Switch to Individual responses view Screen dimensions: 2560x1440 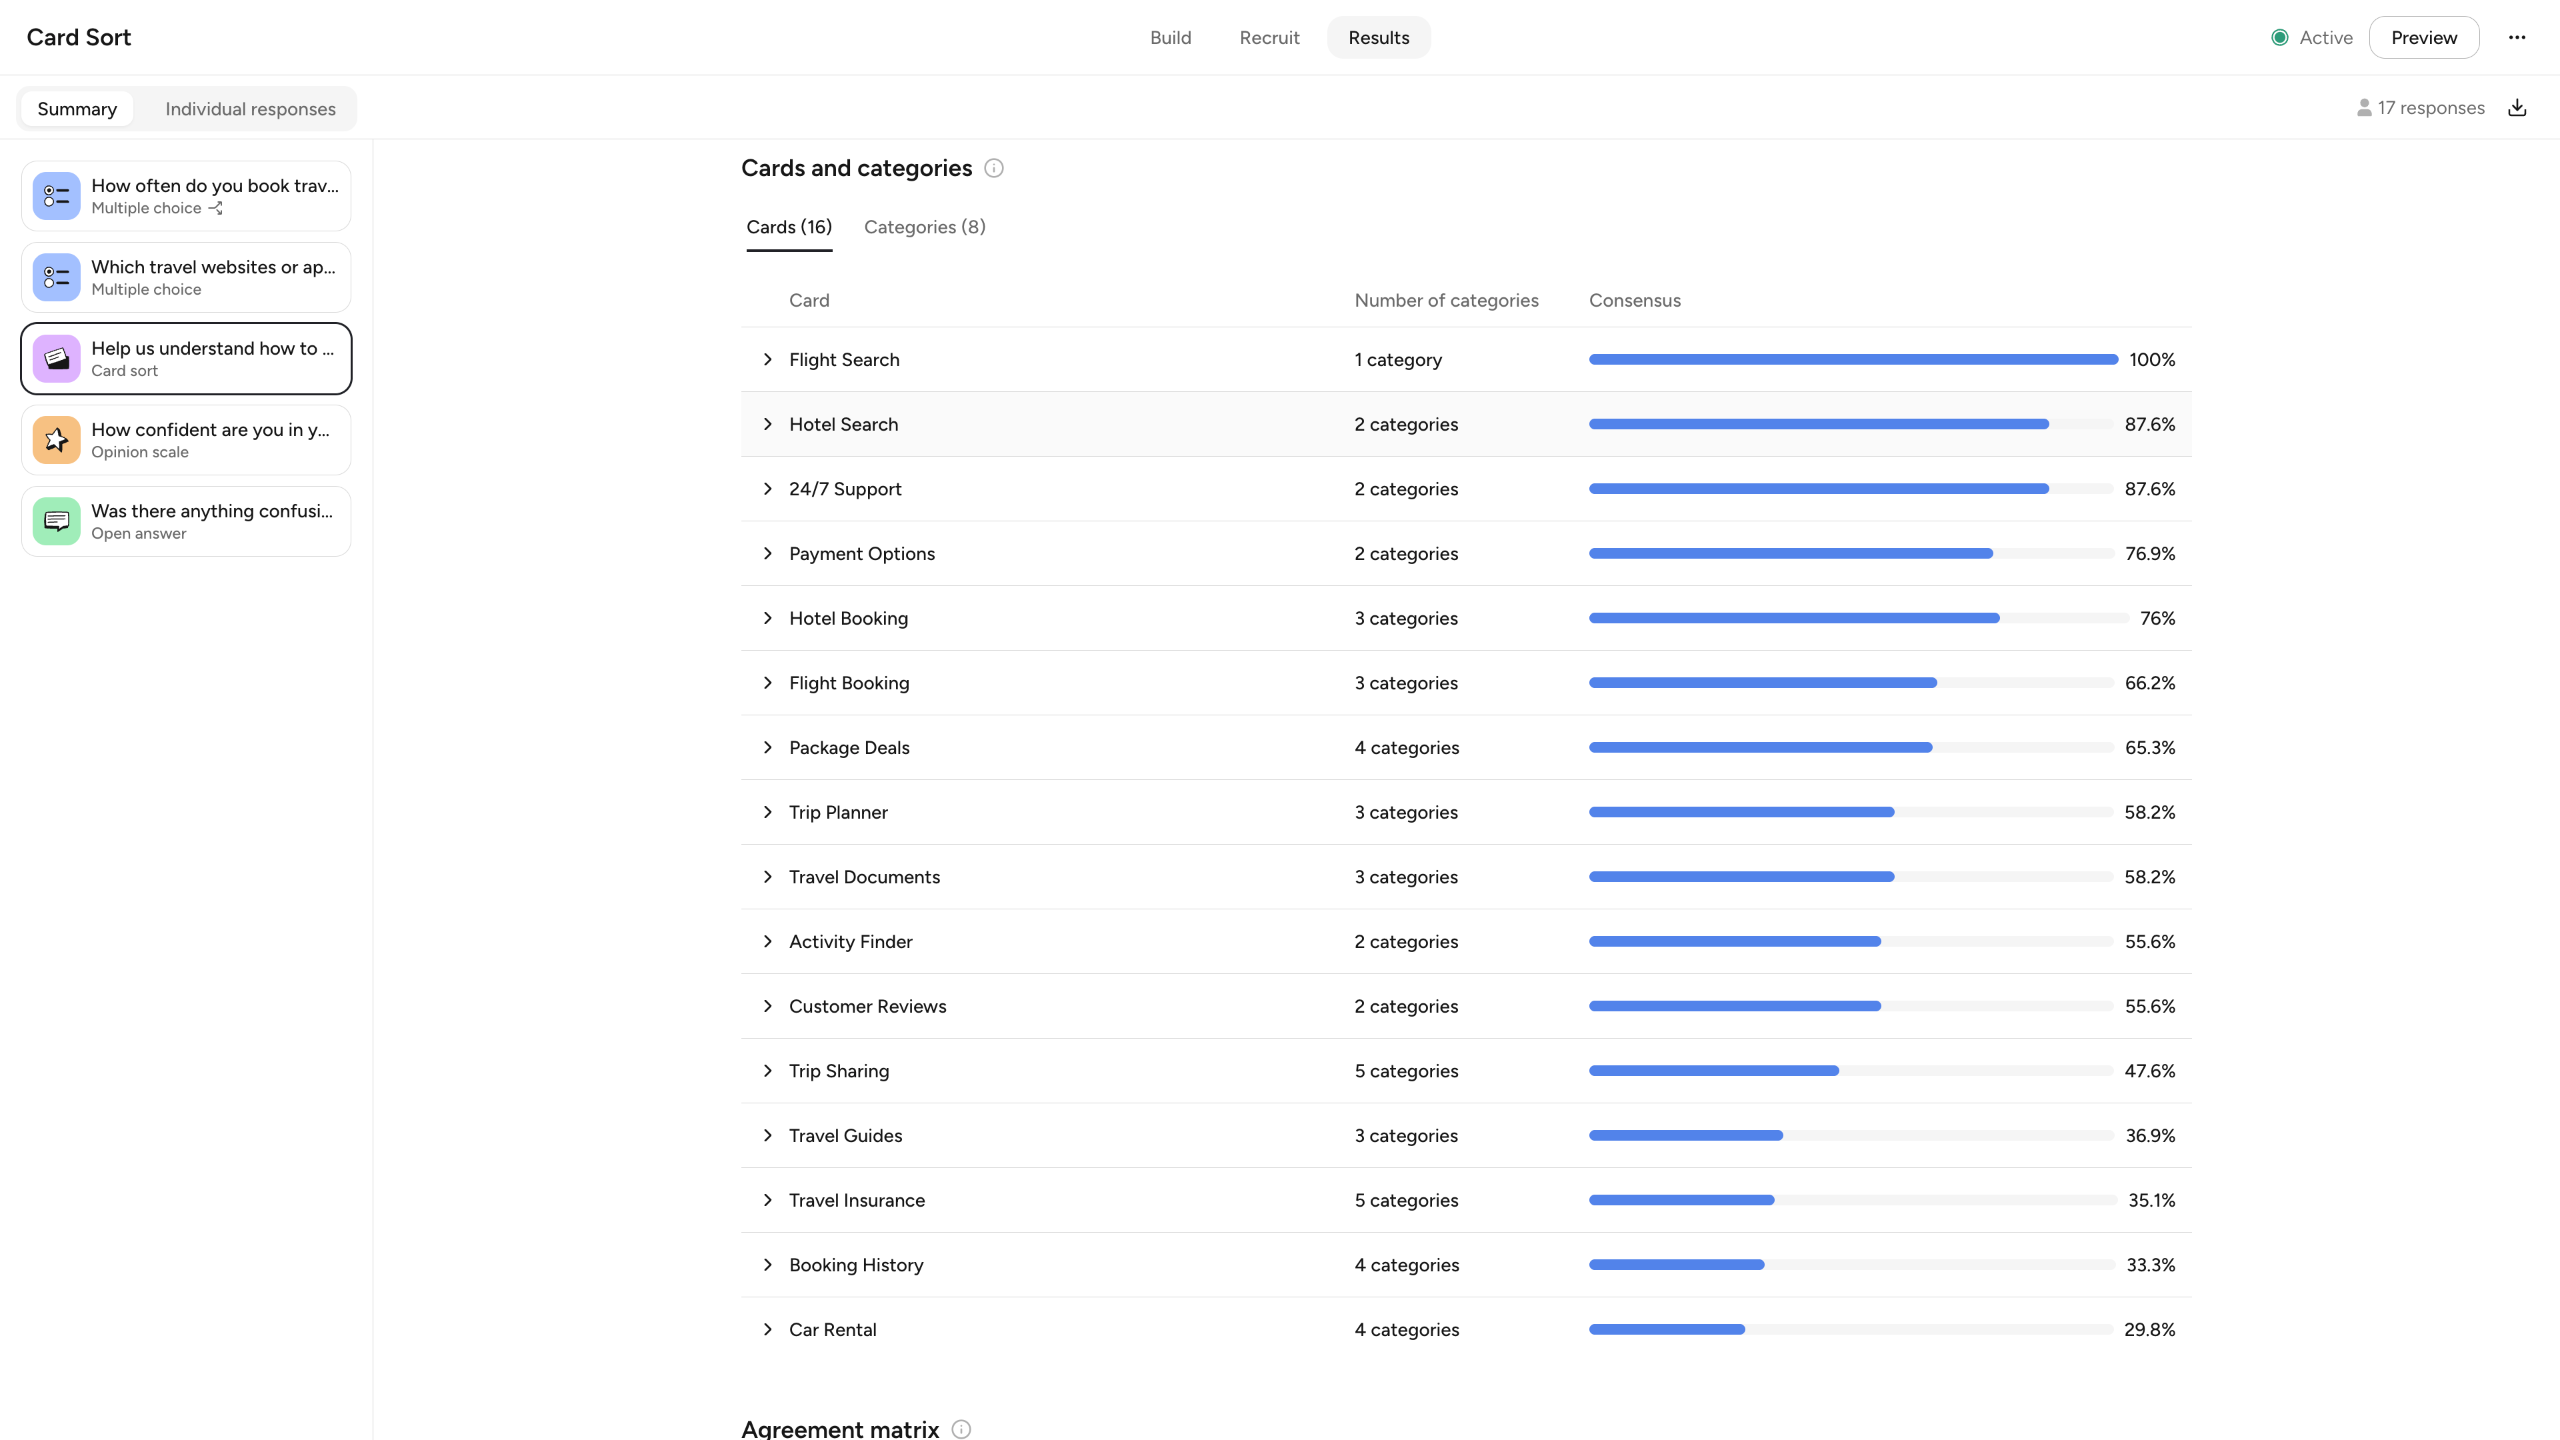coord(250,109)
